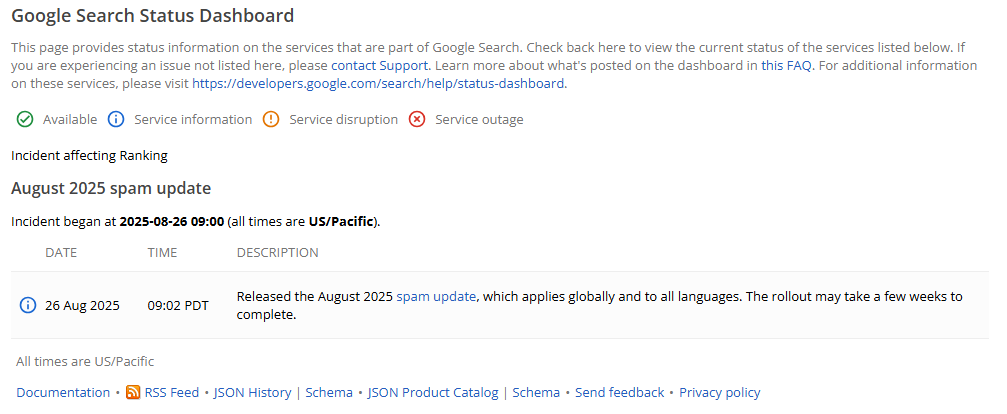Click the August 2025 spam update title
The height and width of the screenshot is (414, 1007).
(111, 189)
